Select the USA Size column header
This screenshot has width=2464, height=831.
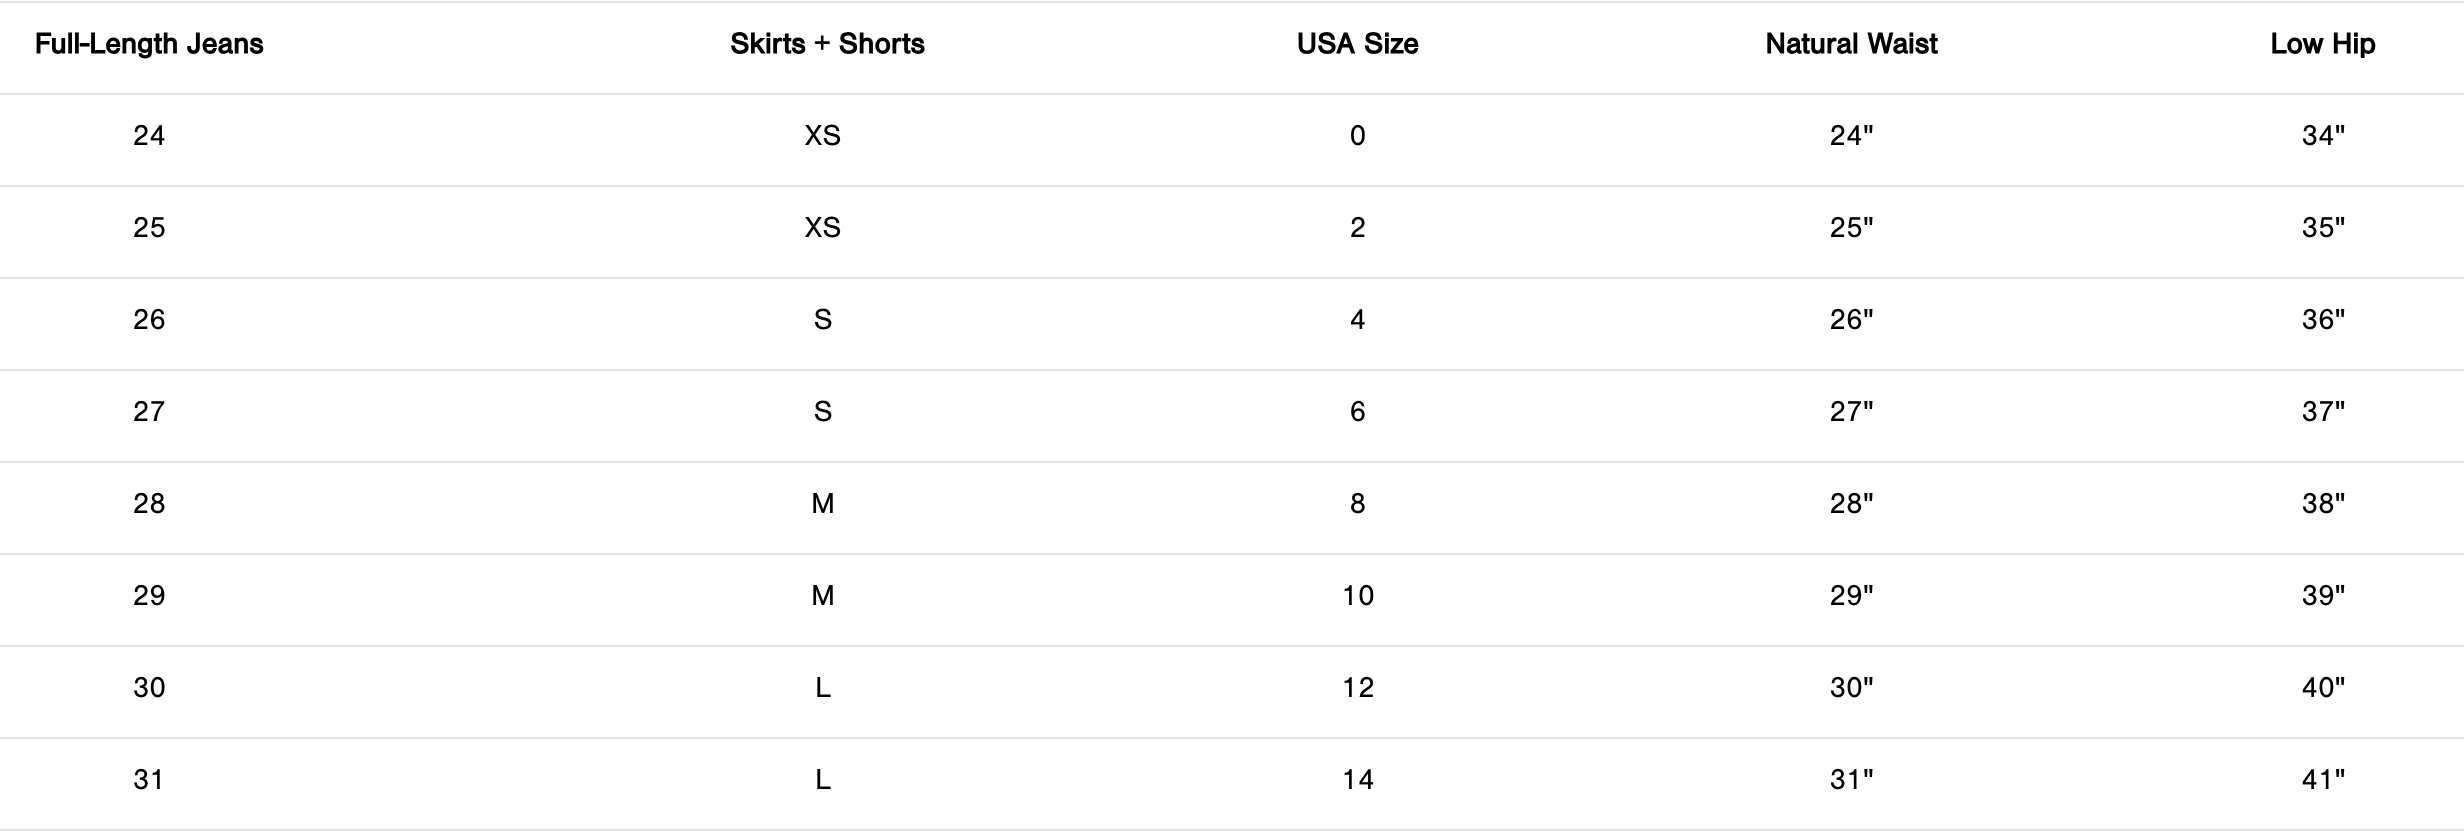[x=1357, y=44]
